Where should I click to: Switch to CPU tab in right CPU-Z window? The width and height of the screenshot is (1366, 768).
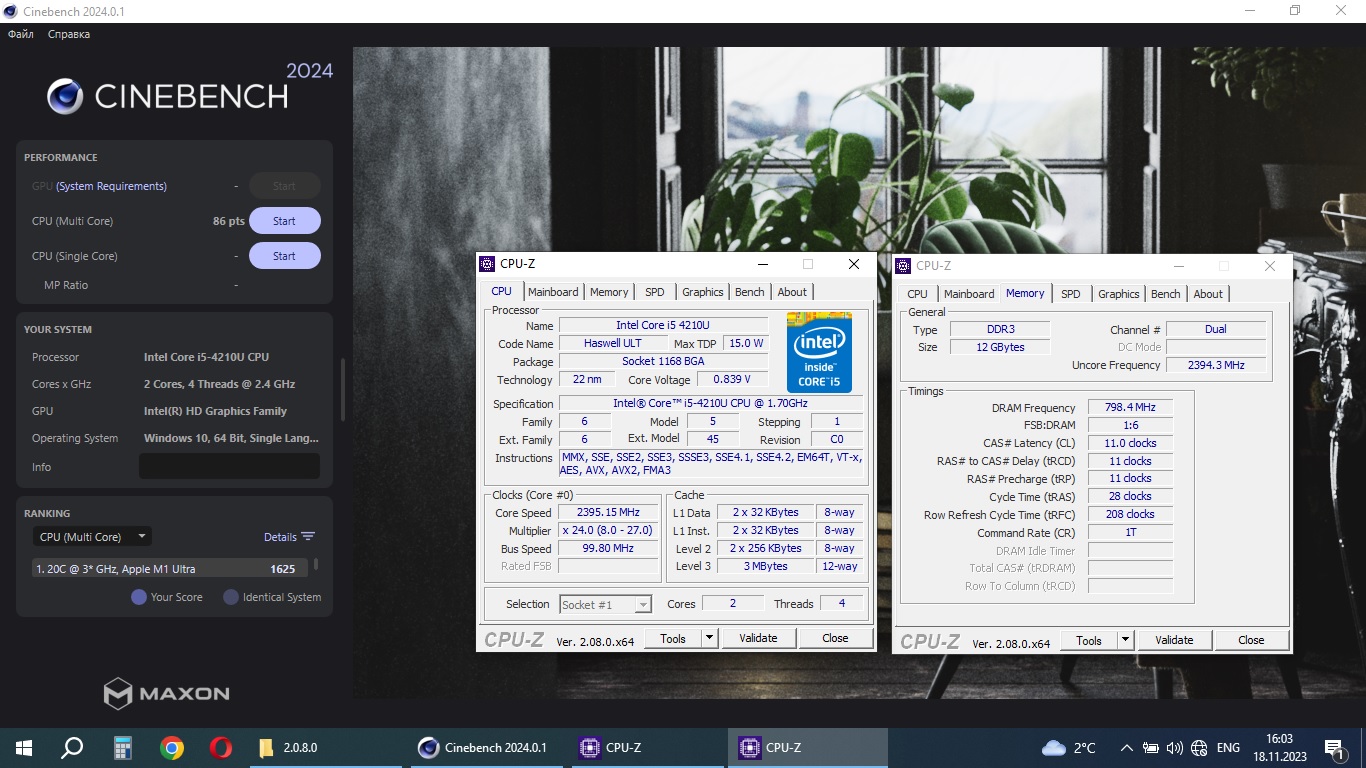917,294
